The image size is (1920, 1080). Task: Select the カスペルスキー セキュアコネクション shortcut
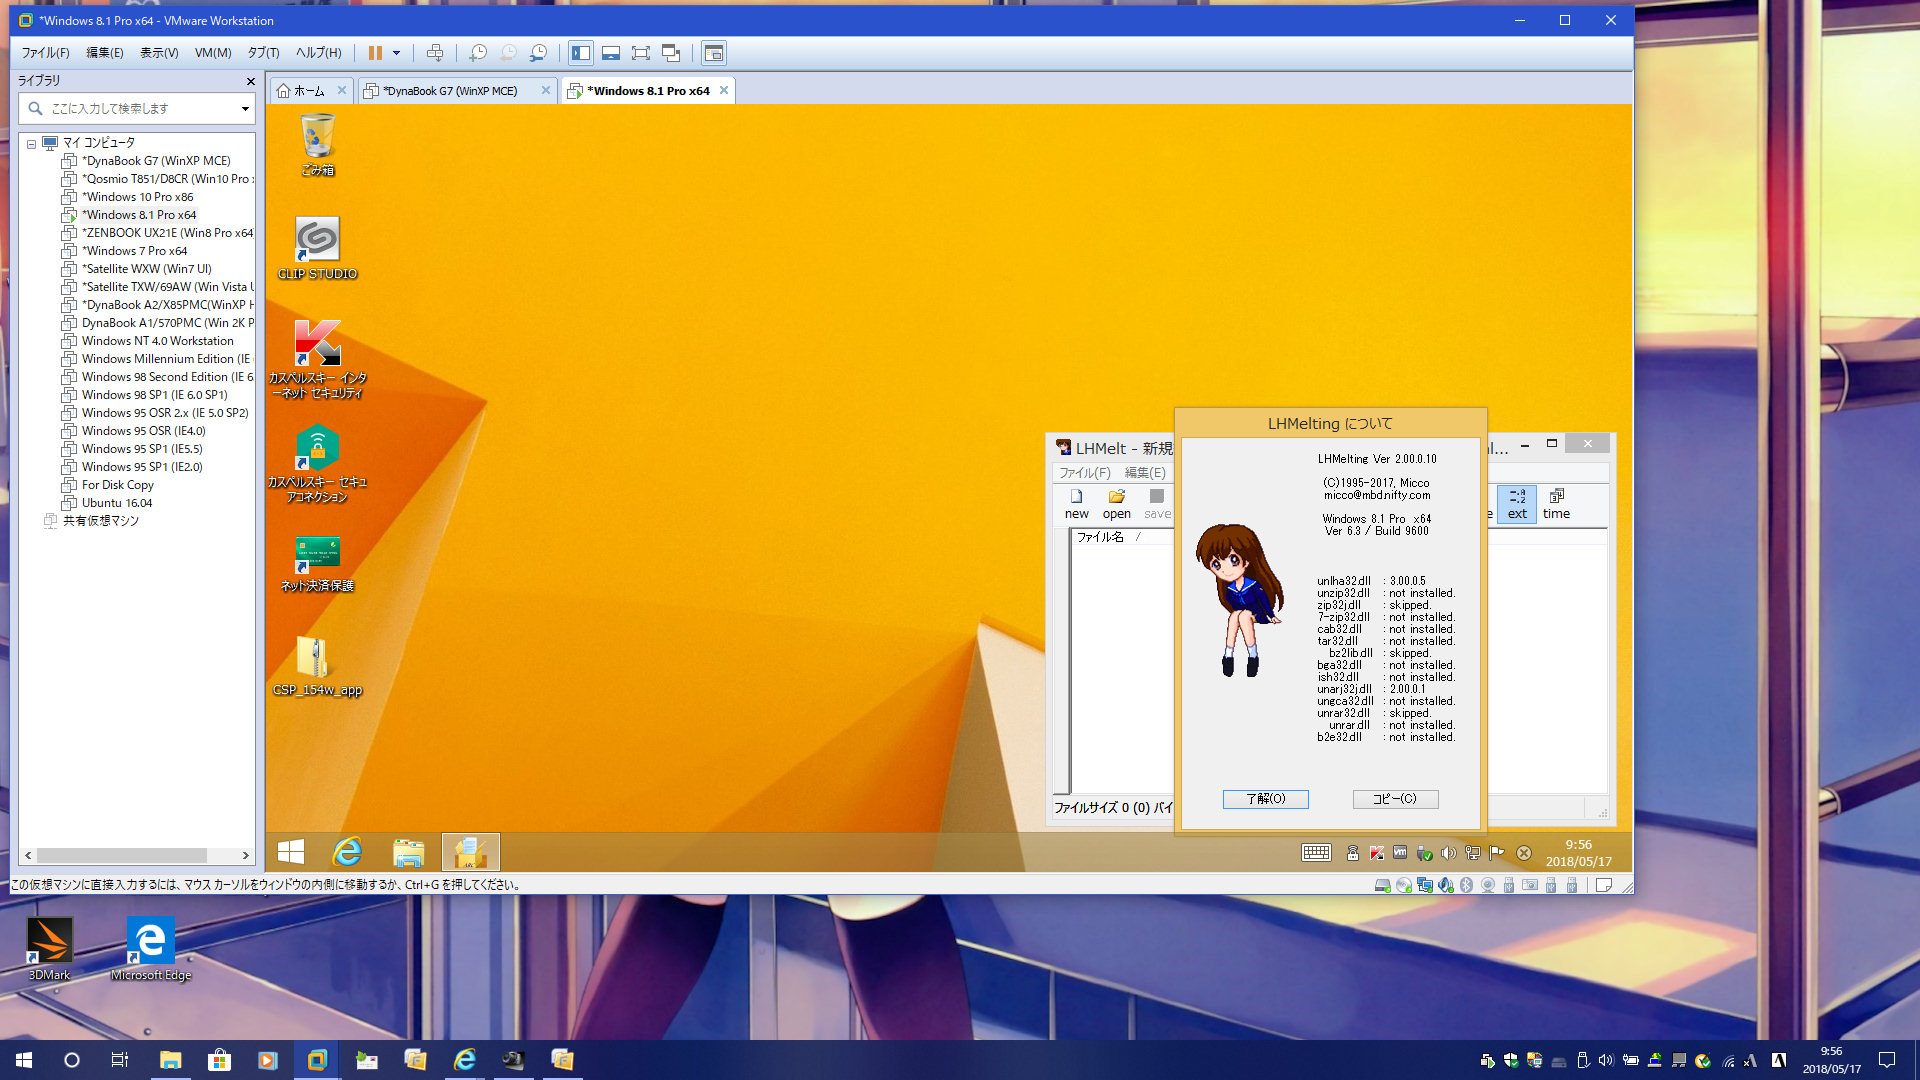(317, 463)
